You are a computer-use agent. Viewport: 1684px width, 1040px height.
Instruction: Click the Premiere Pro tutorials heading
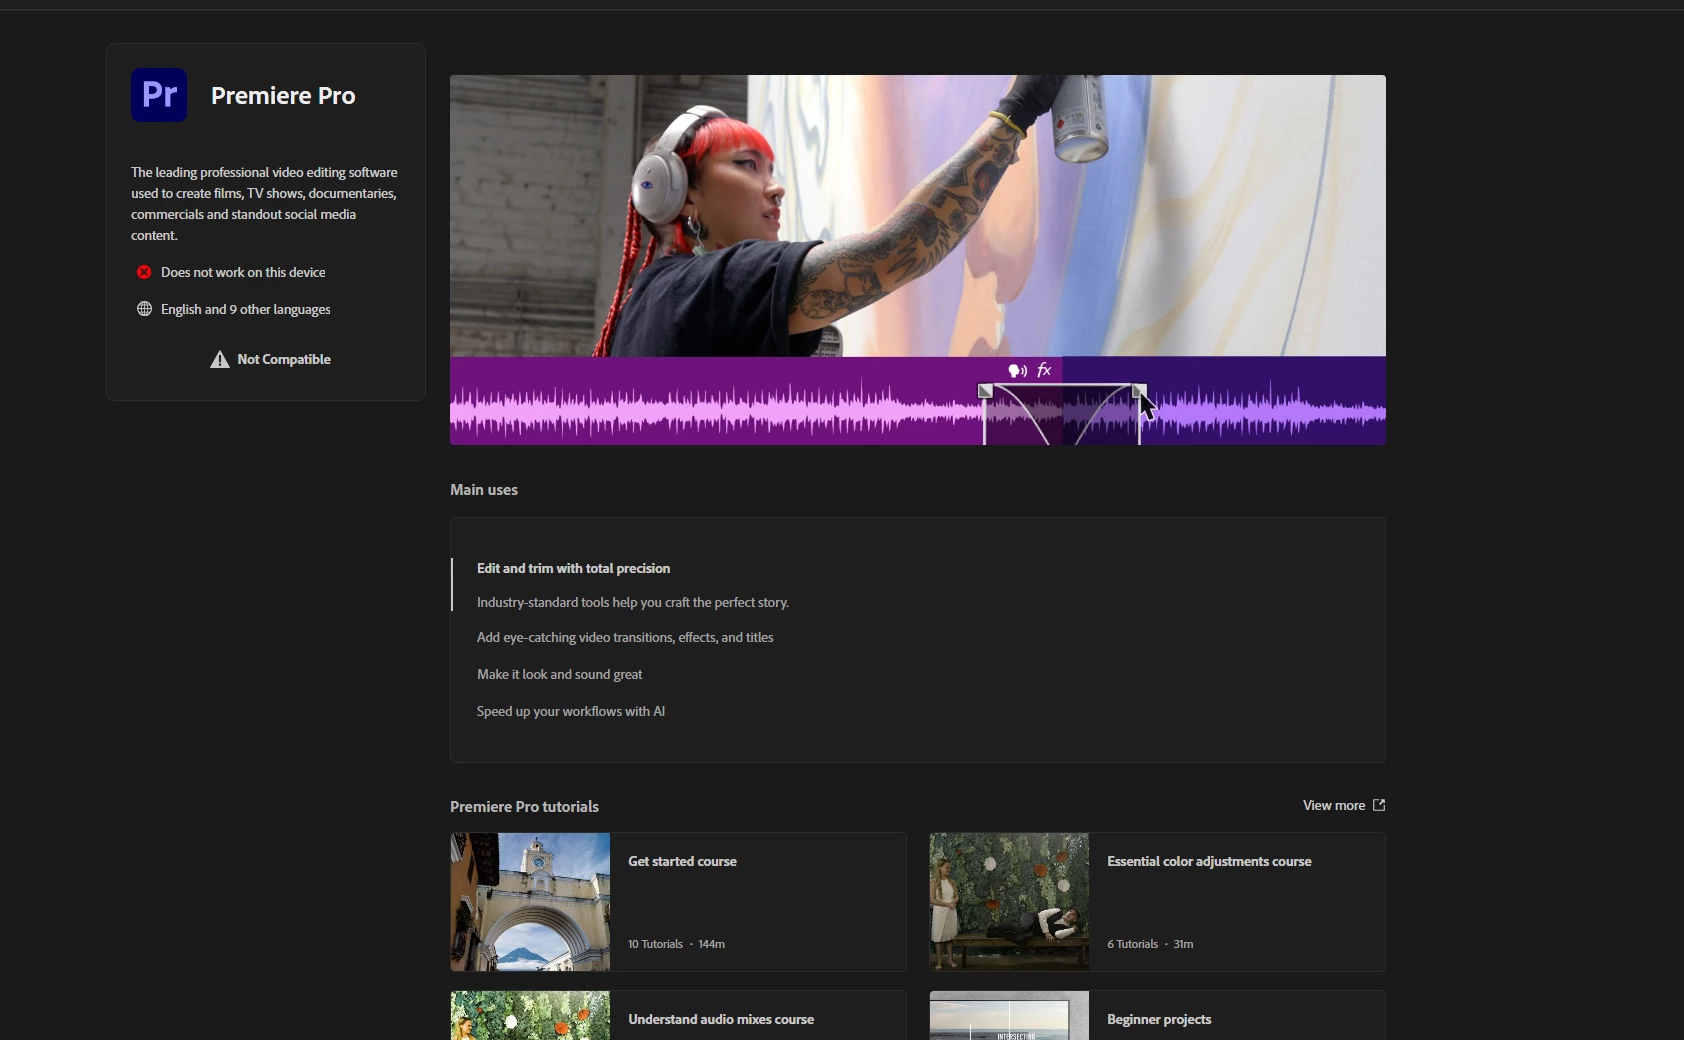[524, 807]
